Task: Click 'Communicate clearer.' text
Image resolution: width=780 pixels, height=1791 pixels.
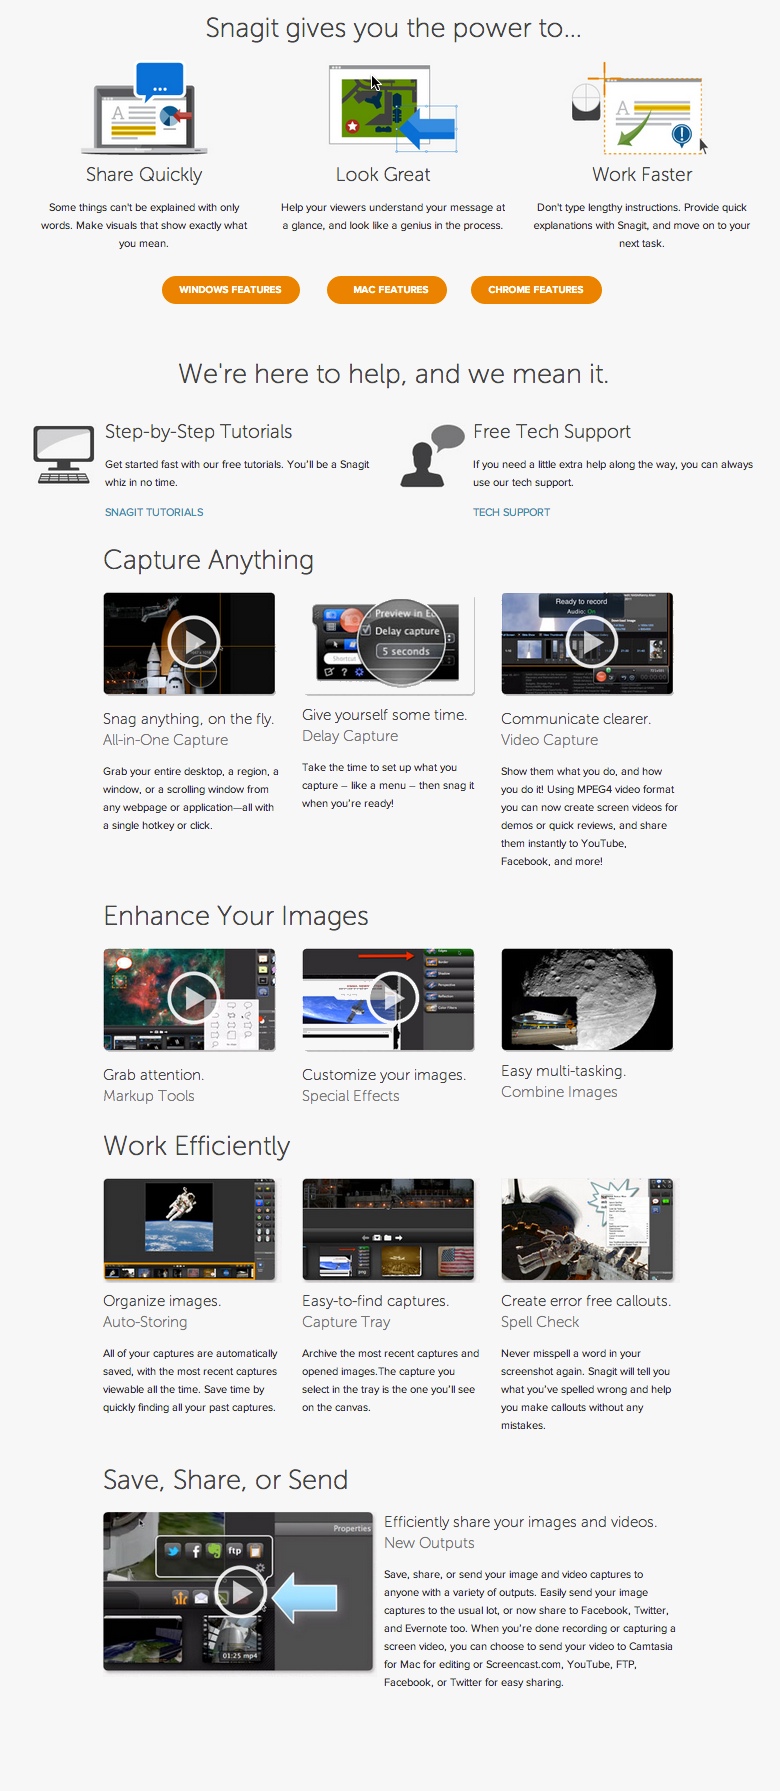Action: tap(576, 719)
